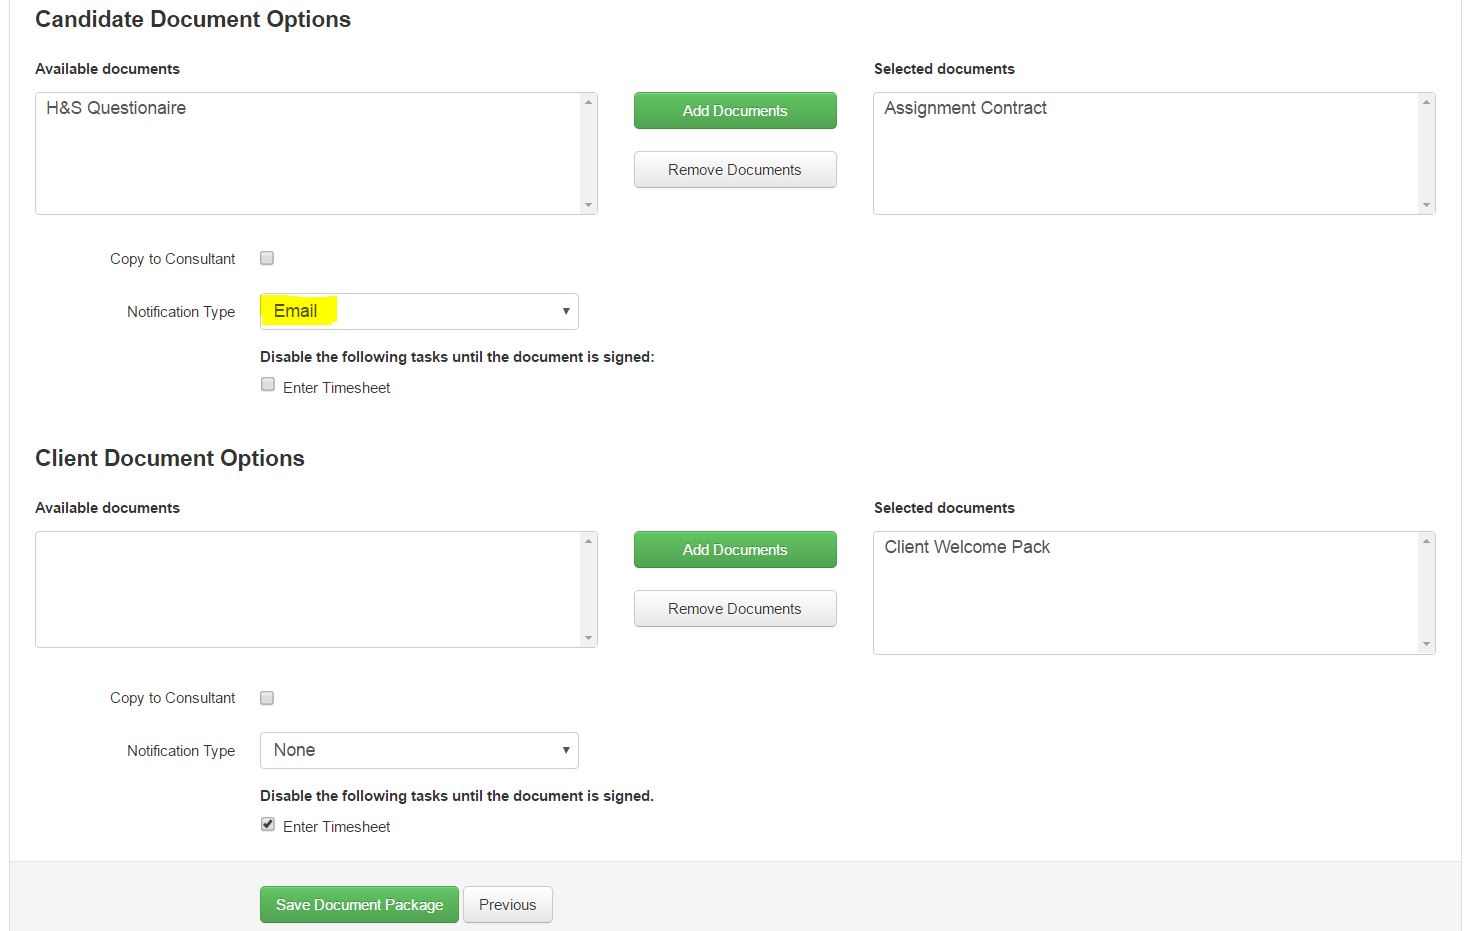Click down arrow of candidate available documents scrollbar
Screen dimensions: 1470x931
click(588, 205)
